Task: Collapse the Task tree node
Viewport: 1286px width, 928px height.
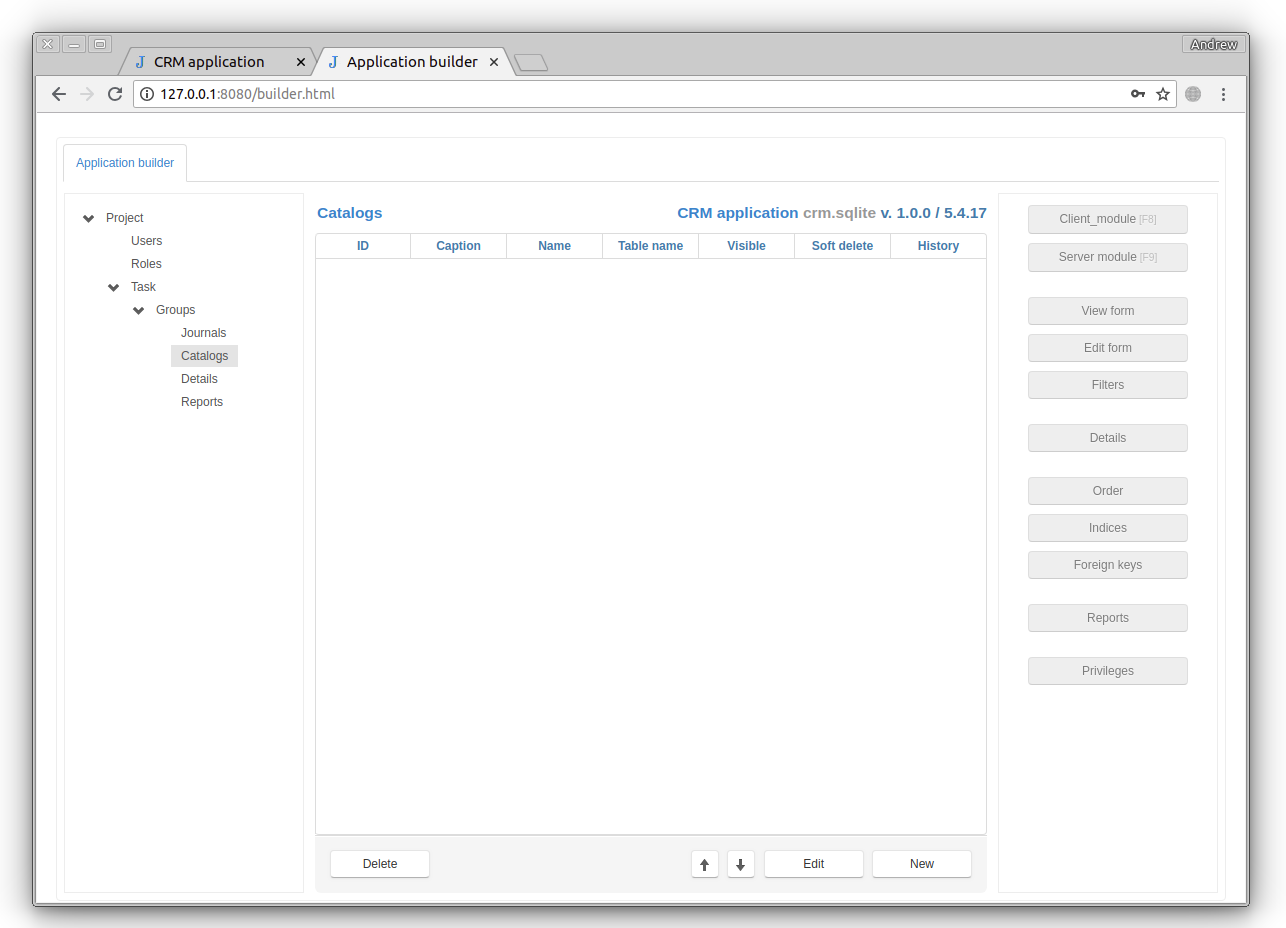Action: pos(114,287)
